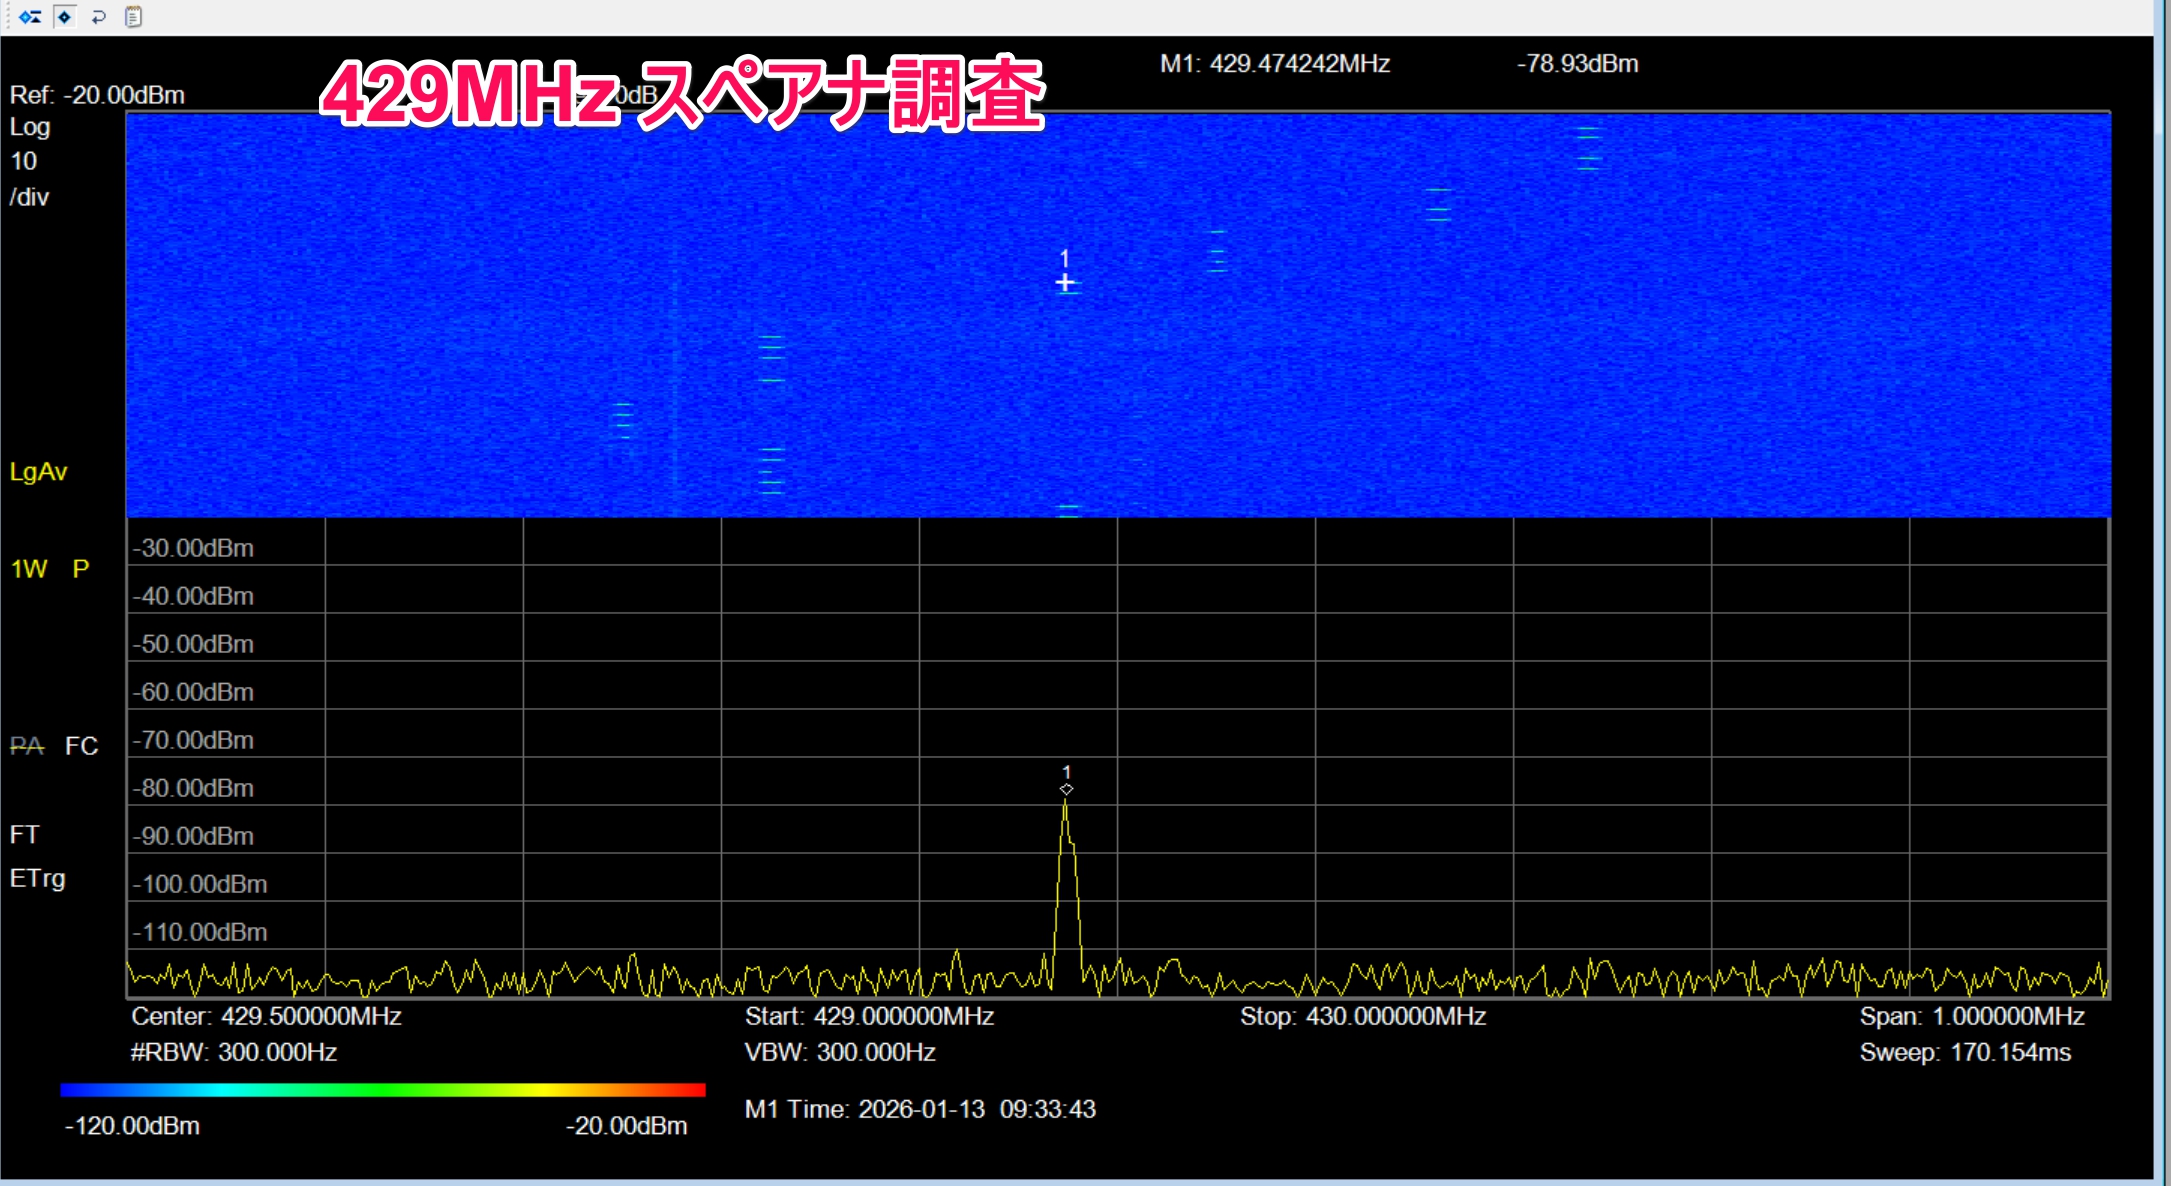Viewport: 2171px width, 1186px height.
Task: Open the notepad toolbar icon
Action: coord(133,17)
